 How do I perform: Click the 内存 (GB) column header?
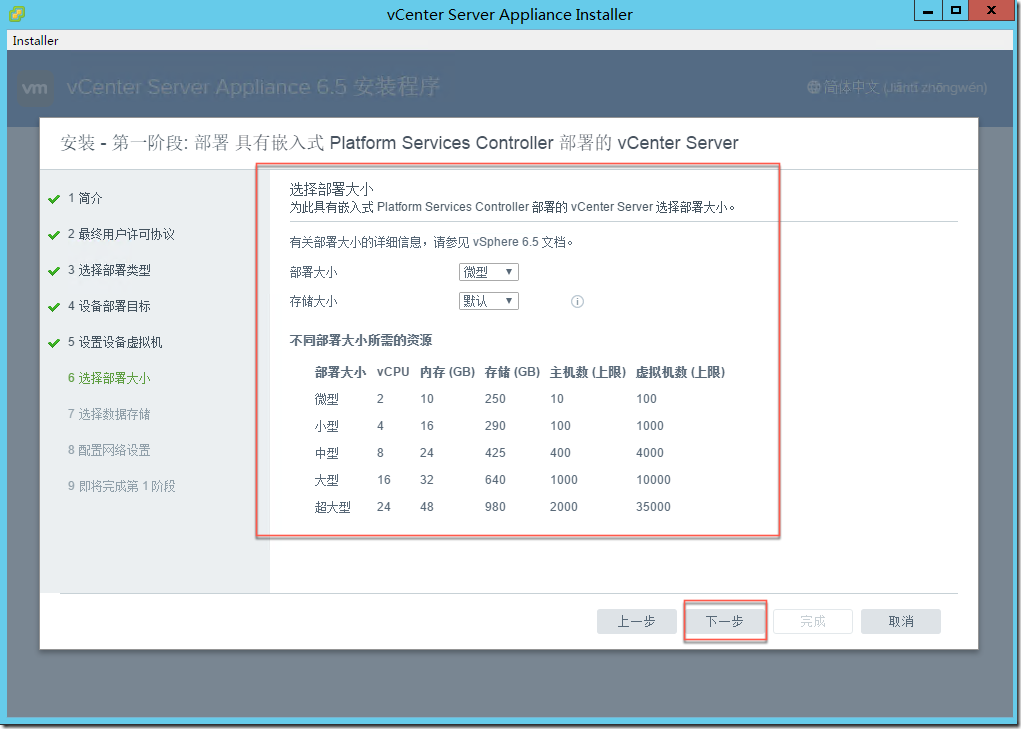447,372
